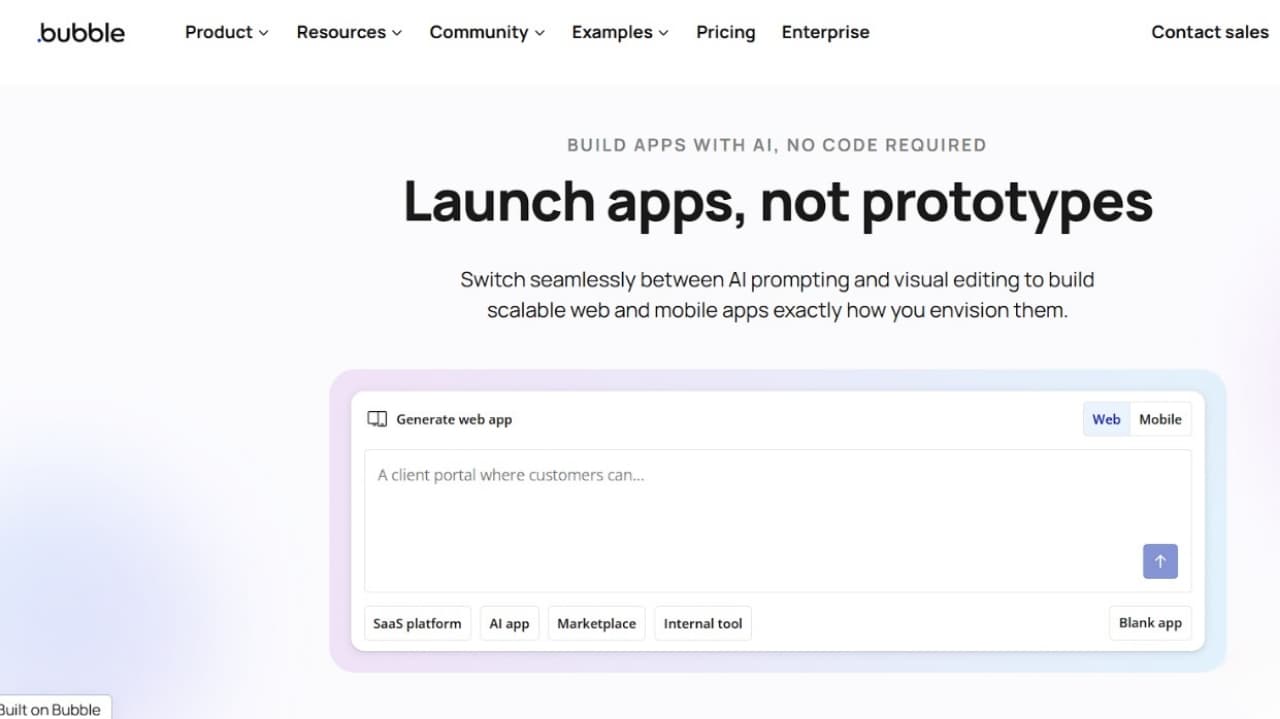Click the Generate web app label
This screenshot has width=1280, height=719.
[454, 419]
